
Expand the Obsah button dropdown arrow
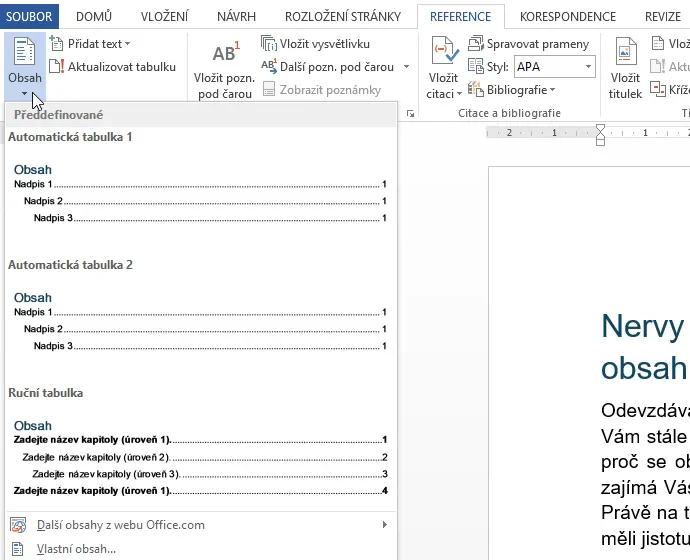(25, 93)
